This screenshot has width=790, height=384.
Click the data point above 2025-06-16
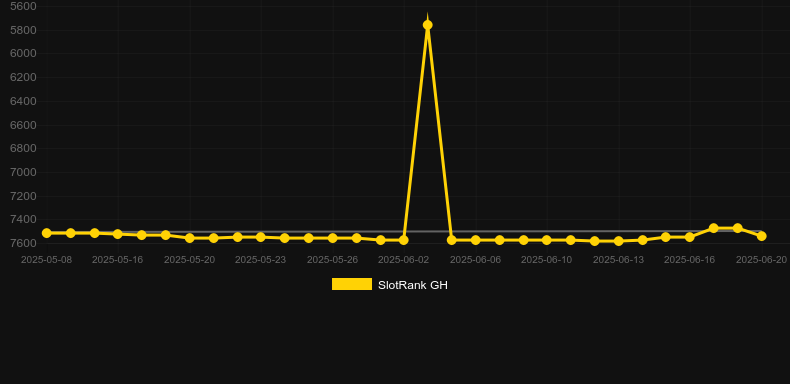[690, 237]
